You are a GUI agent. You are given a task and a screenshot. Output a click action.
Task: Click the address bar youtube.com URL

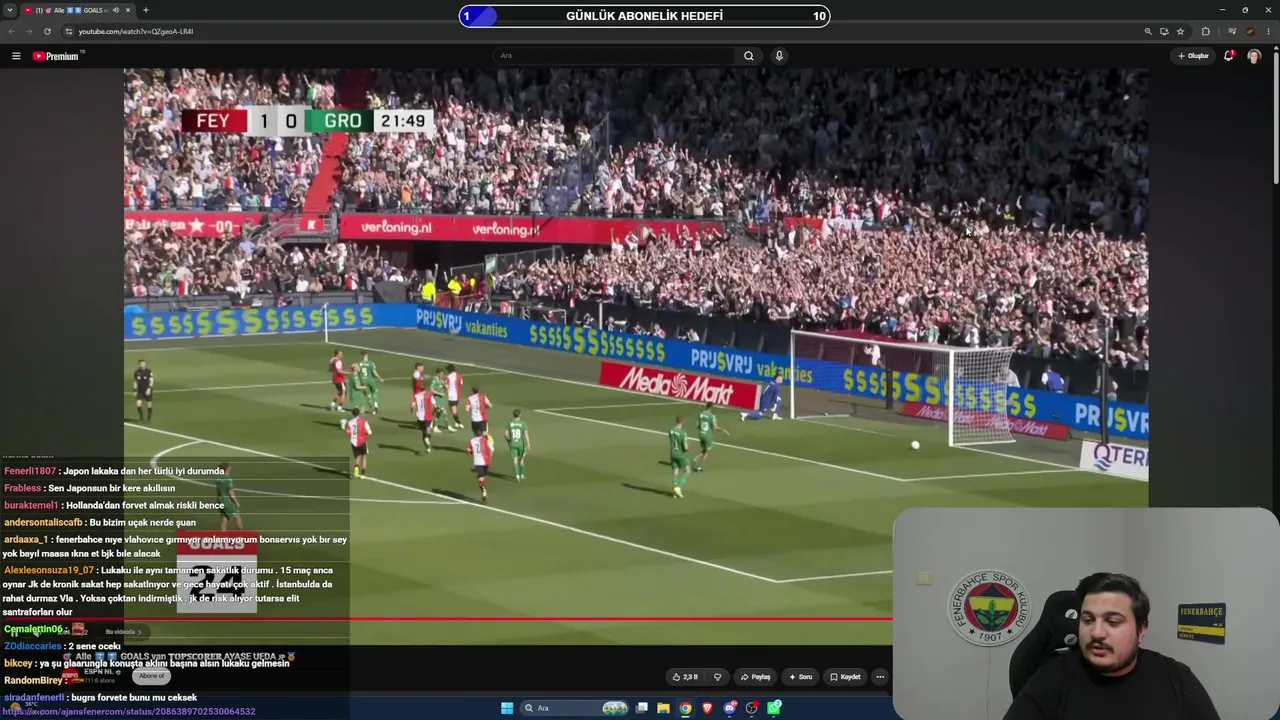point(136,31)
